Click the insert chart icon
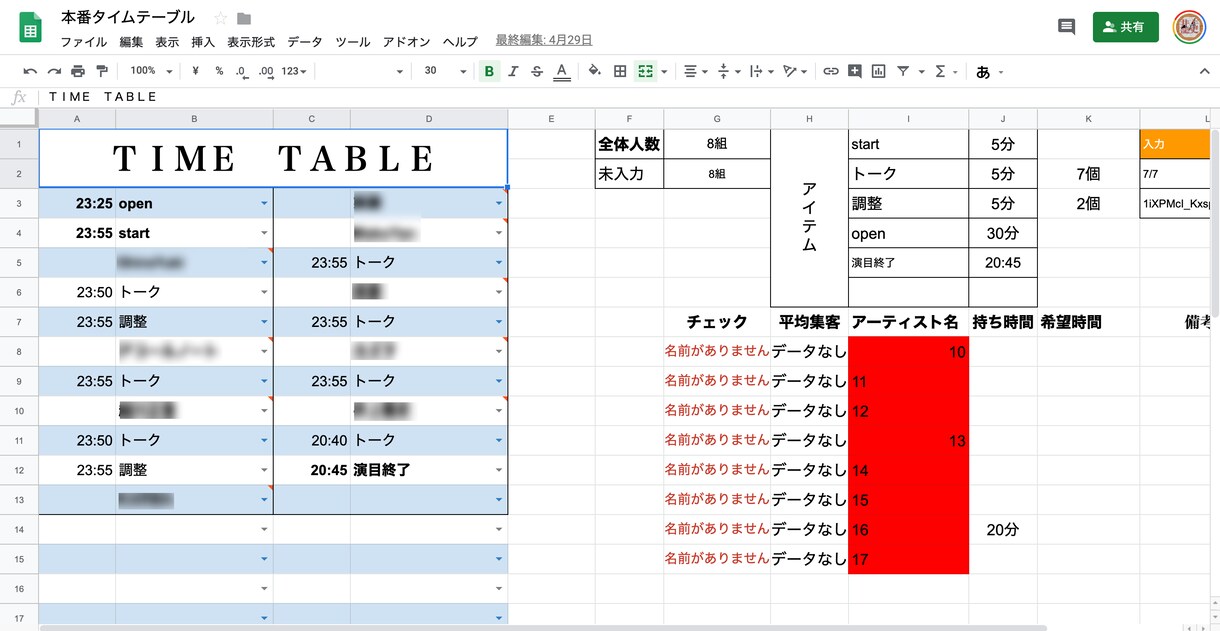 pyautogui.click(x=879, y=71)
